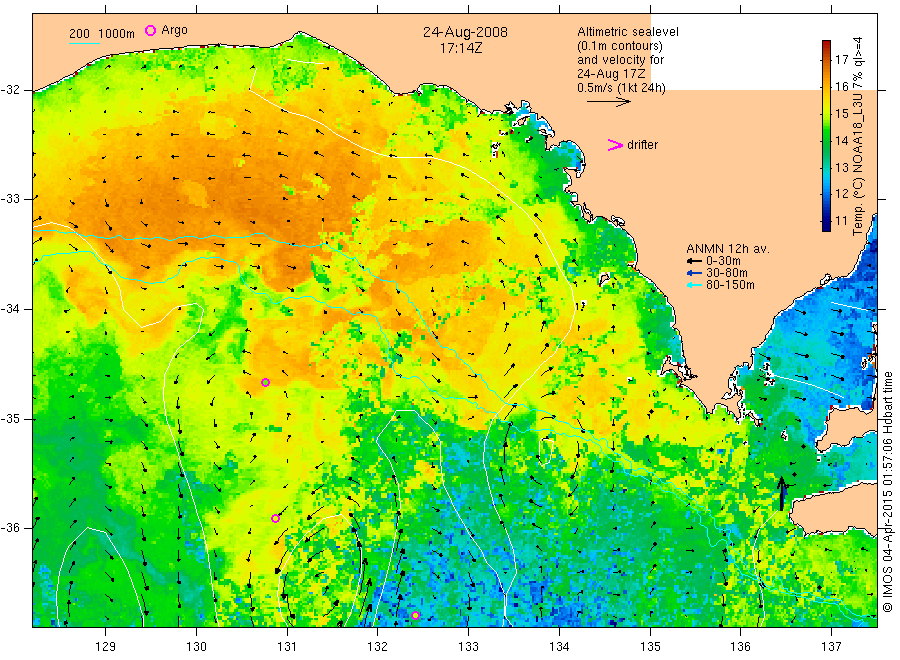Select Argo float marker near 130.9E, 35.9S
This screenshot has height=660, width=900.
[x=276, y=518]
